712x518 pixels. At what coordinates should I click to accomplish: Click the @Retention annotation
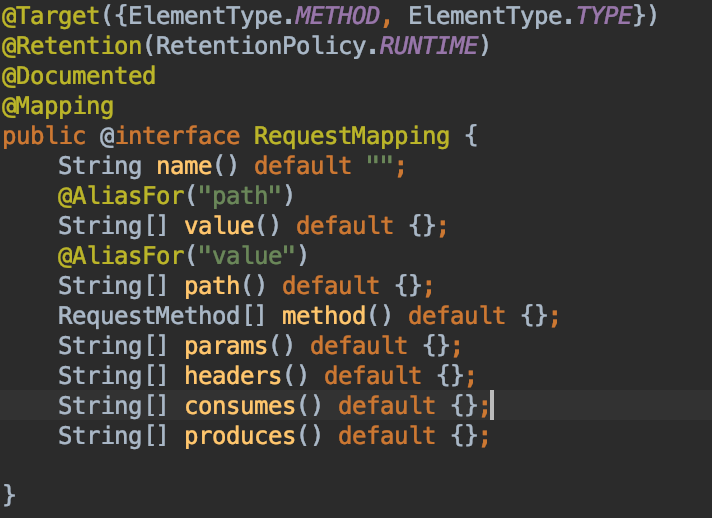tap(60, 45)
